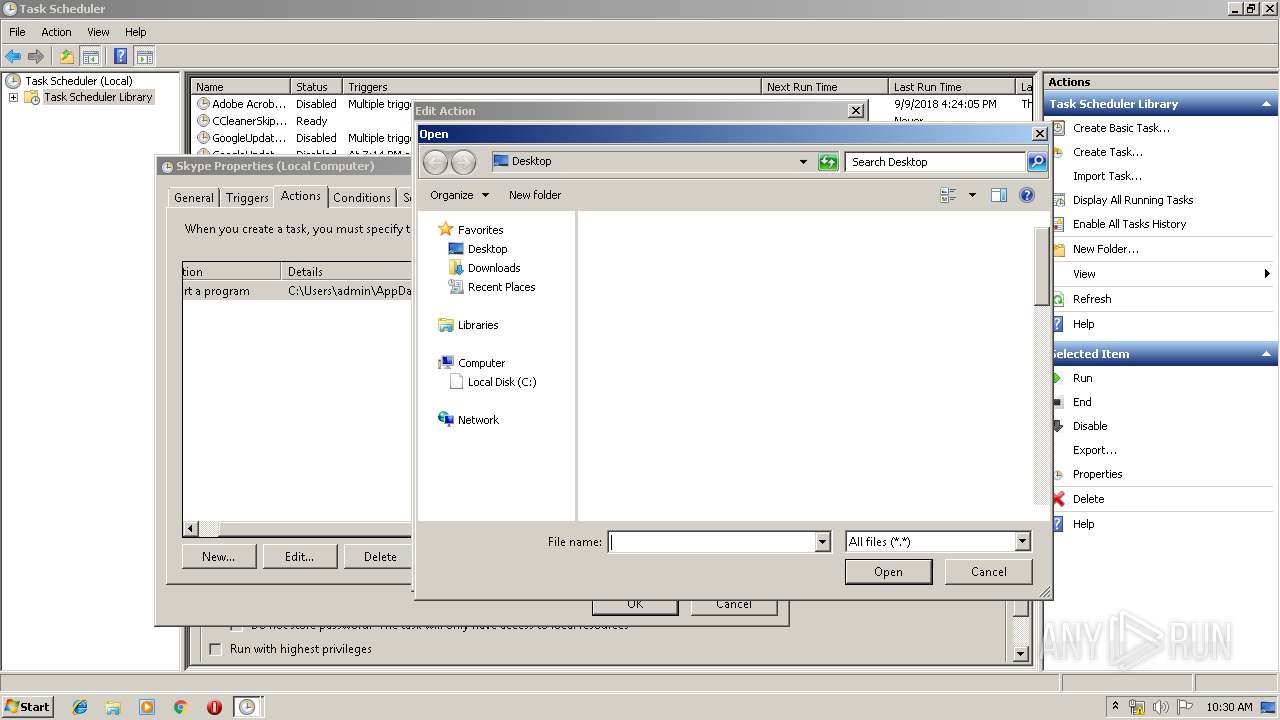This screenshot has width=1280, height=720.
Task: Switch to the General tab in Skype Properties
Action: (x=194, y=198)
